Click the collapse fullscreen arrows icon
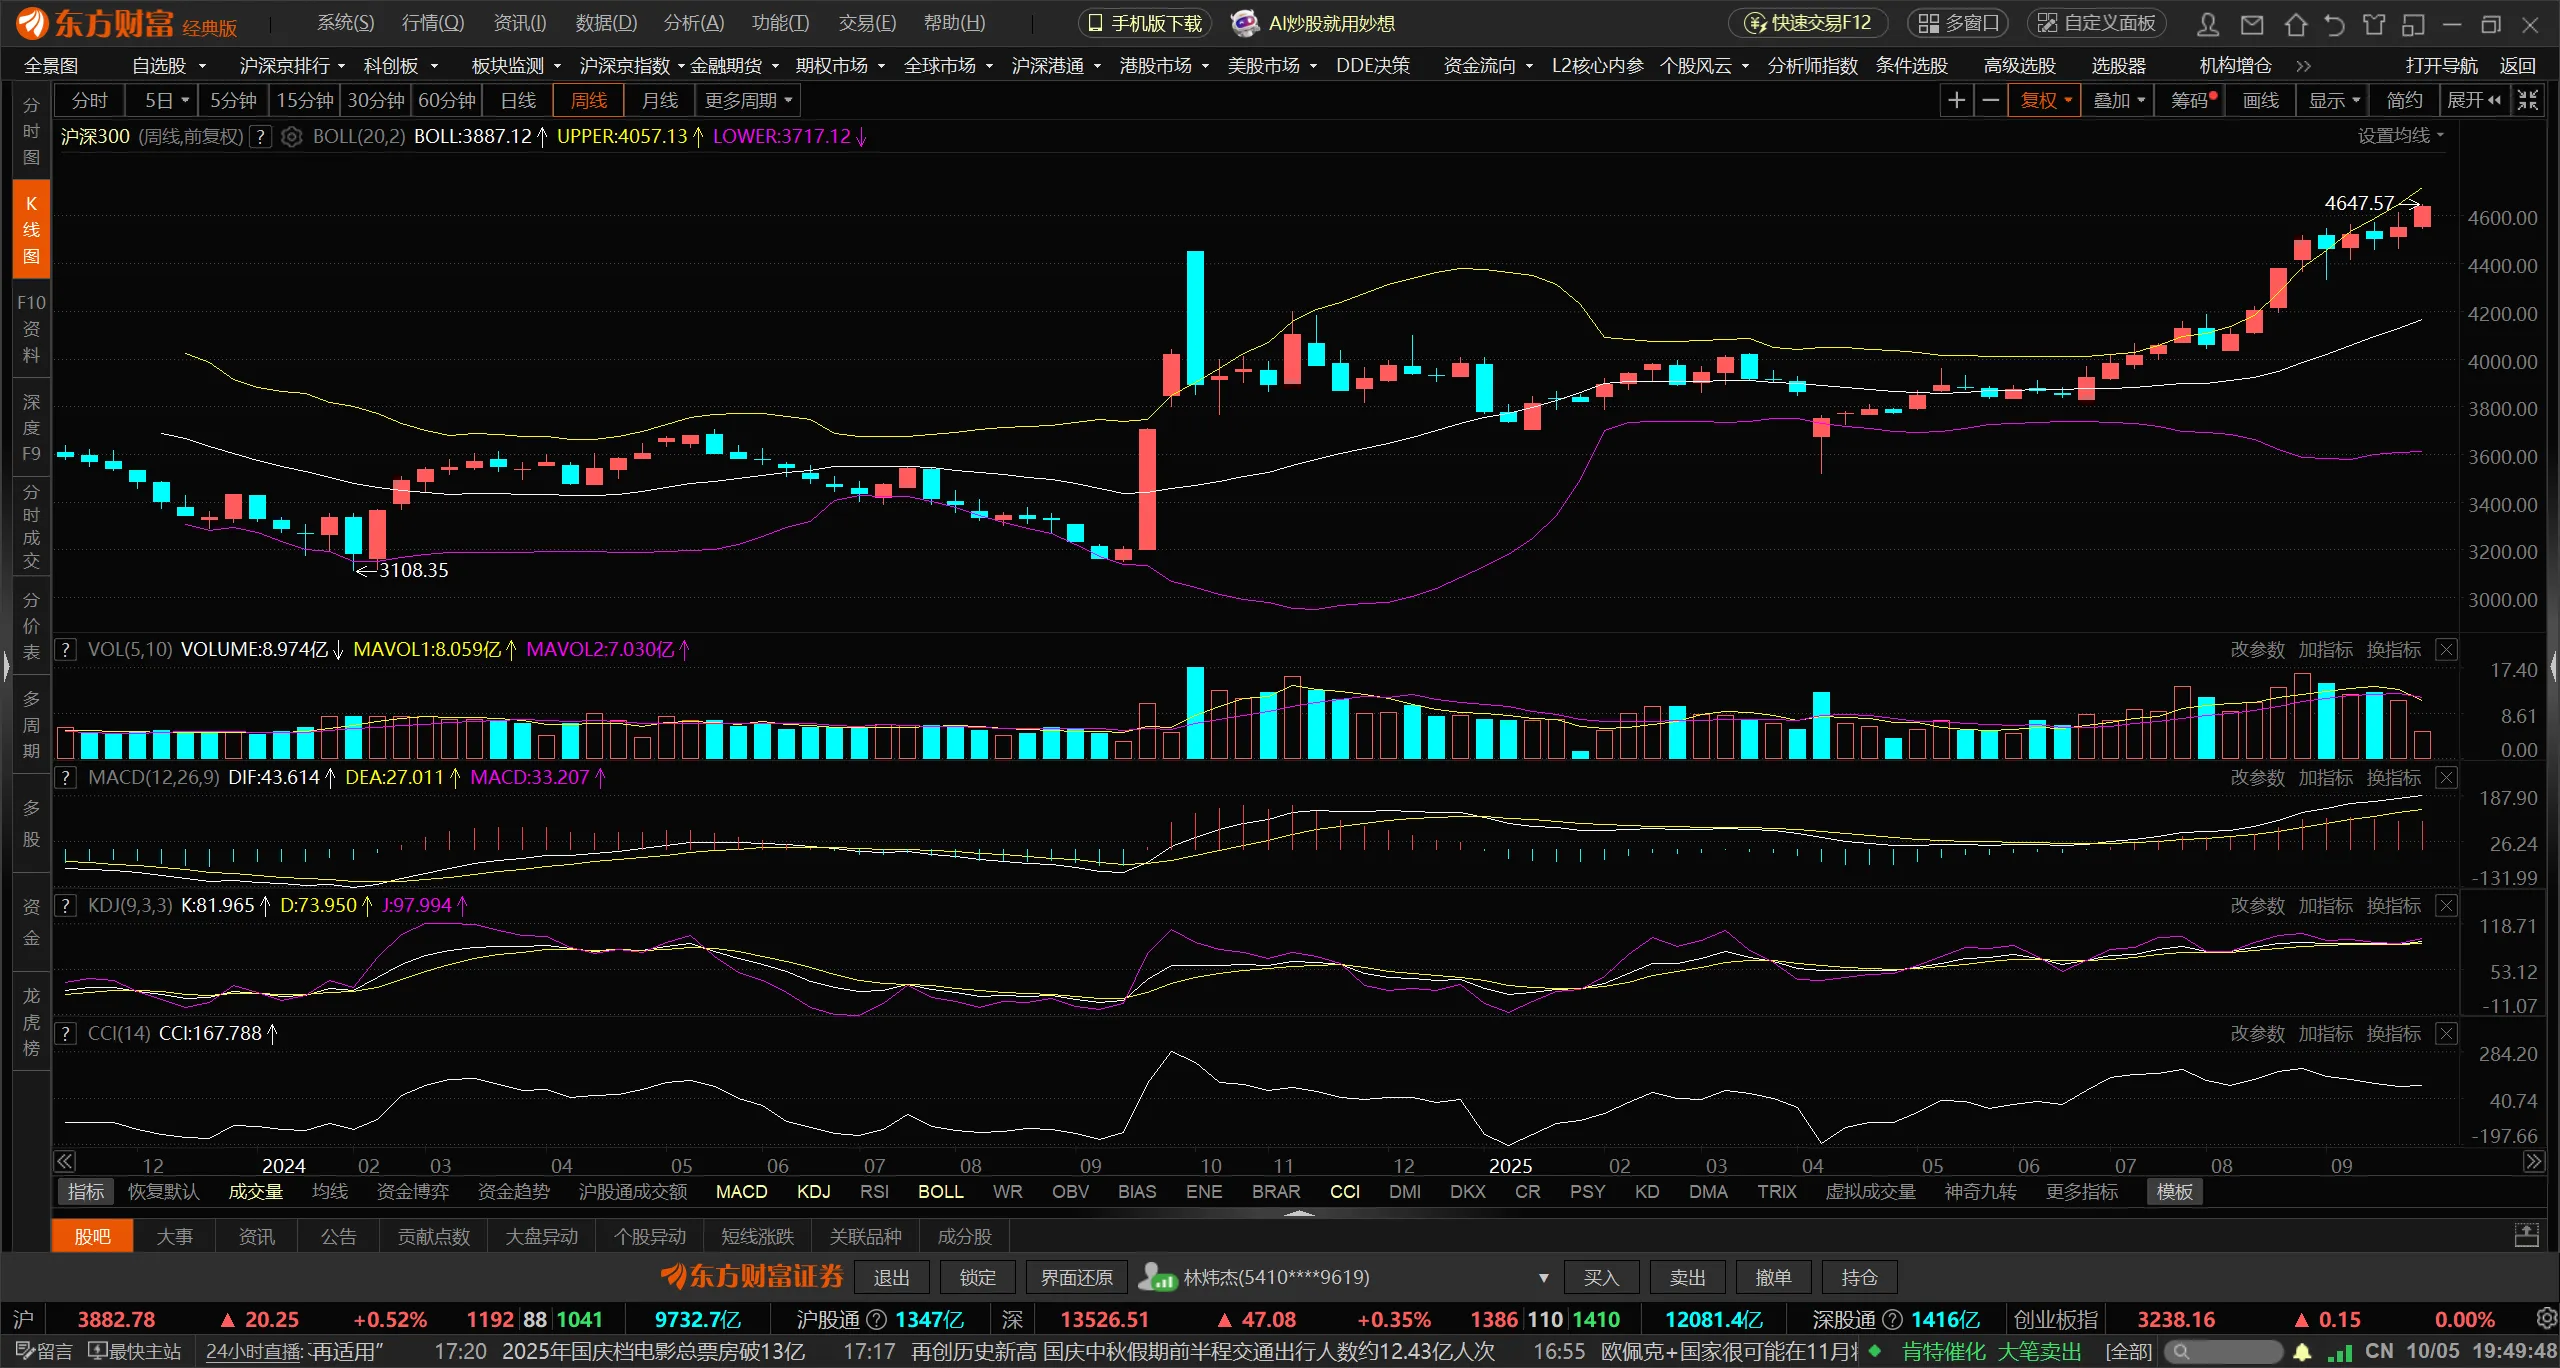The width and height of the screenshot is (2560, 1368). (x=2529, y=100)
